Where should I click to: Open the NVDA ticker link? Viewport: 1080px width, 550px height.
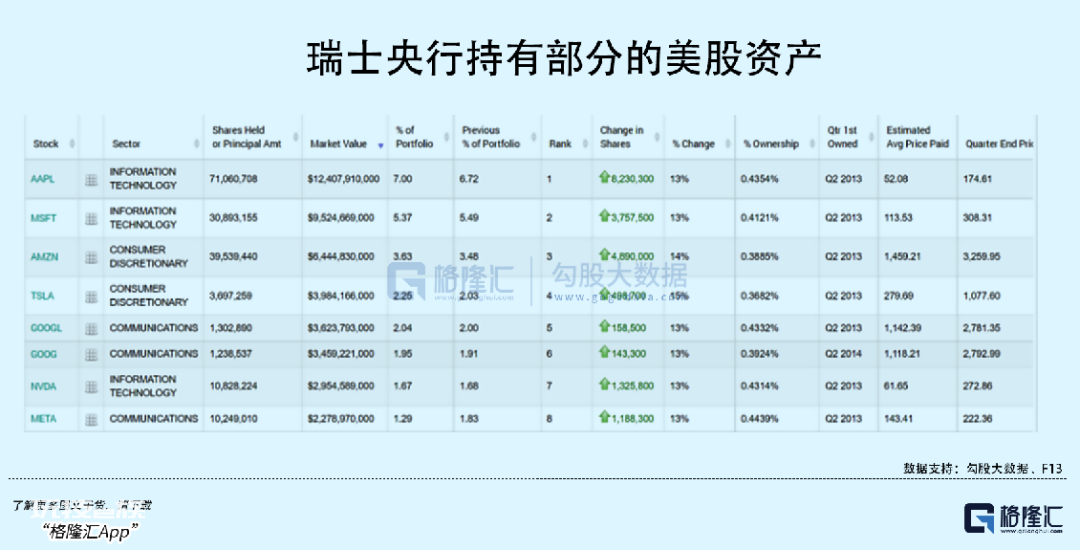(43, 387)
